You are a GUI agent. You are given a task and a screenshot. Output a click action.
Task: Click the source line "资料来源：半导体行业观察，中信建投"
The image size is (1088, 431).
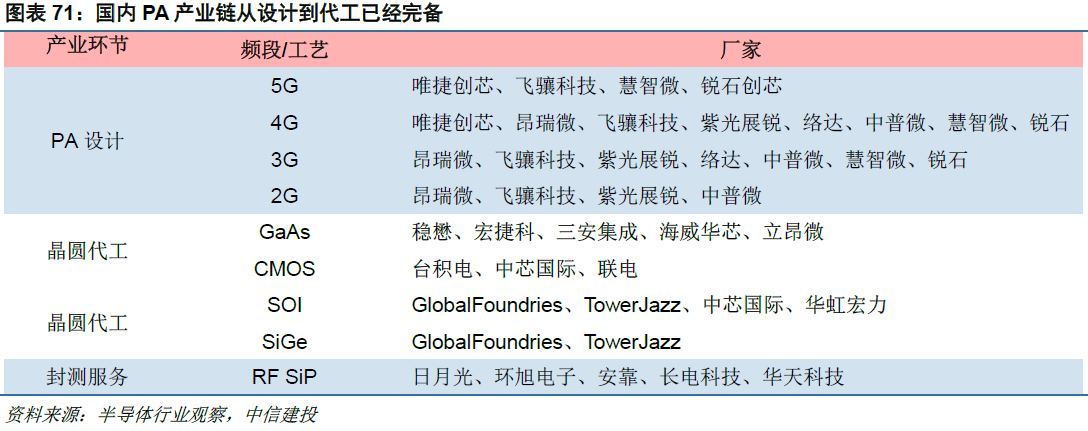(161, 415)
